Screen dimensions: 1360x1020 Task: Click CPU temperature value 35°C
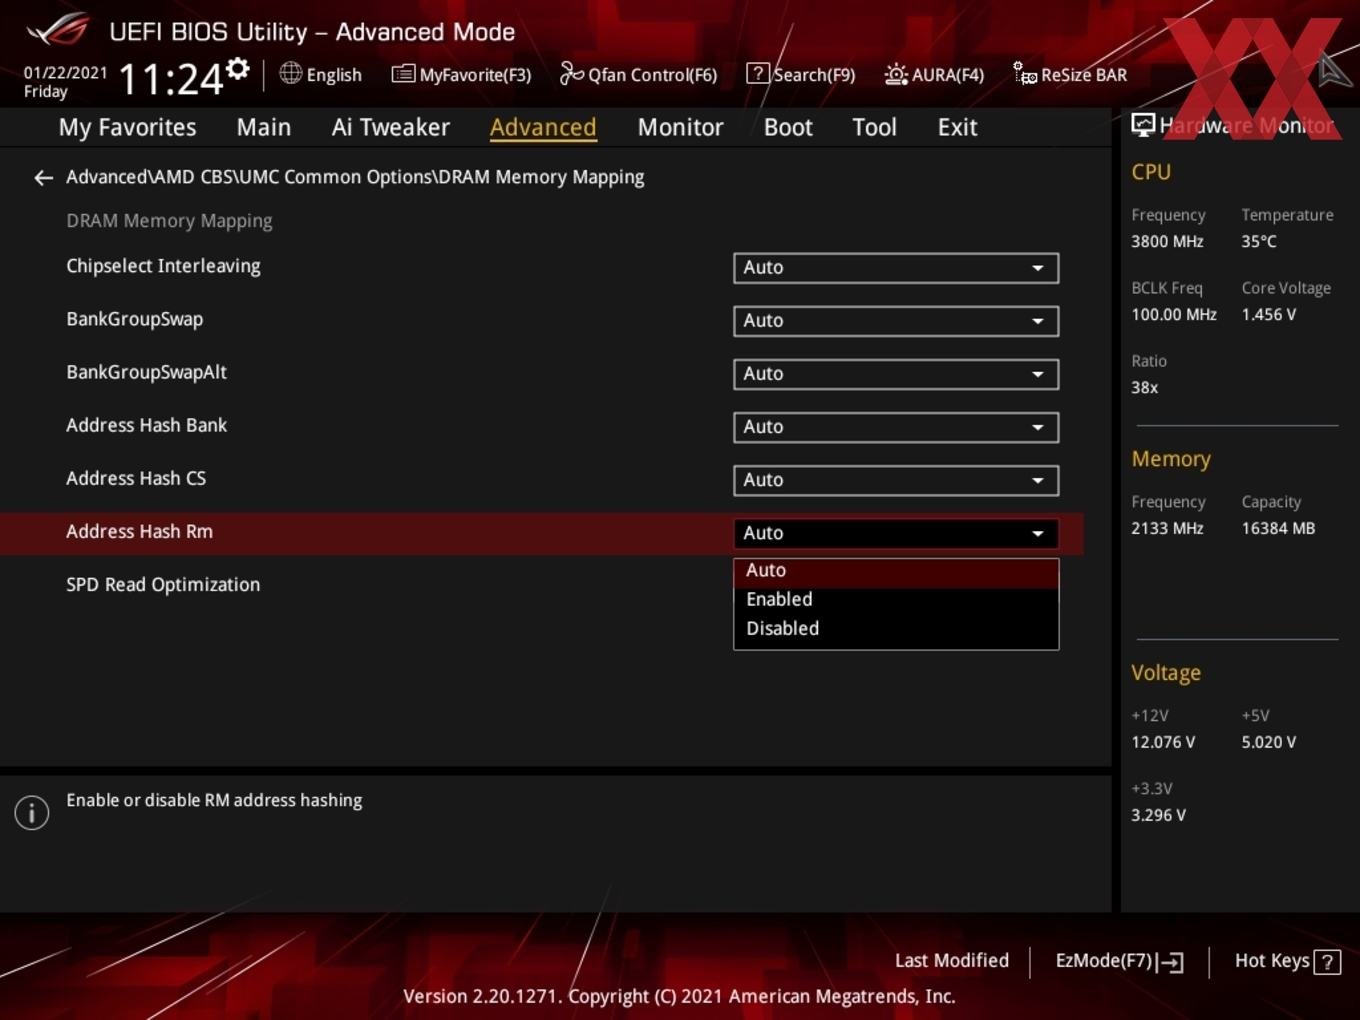pyautogui.click(x=1259, y=242)
